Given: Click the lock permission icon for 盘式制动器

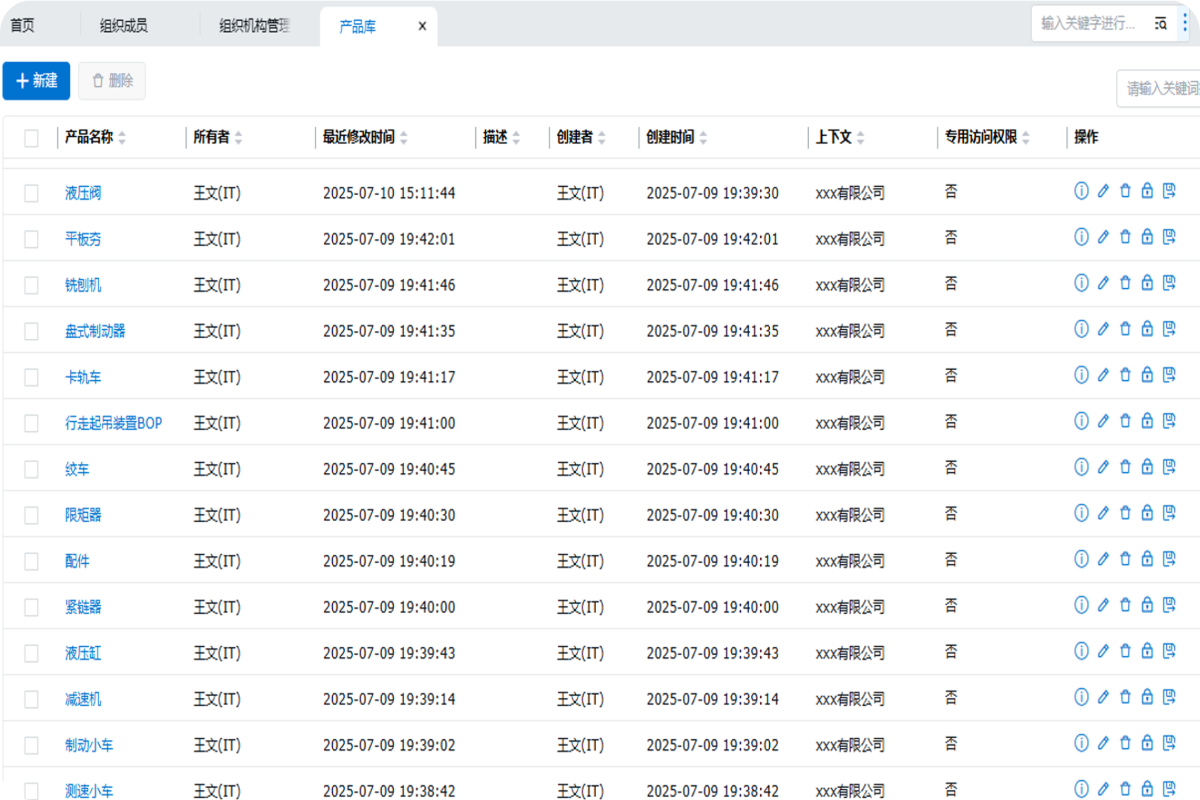Looking at the screenshot, I should point(1147,329).
